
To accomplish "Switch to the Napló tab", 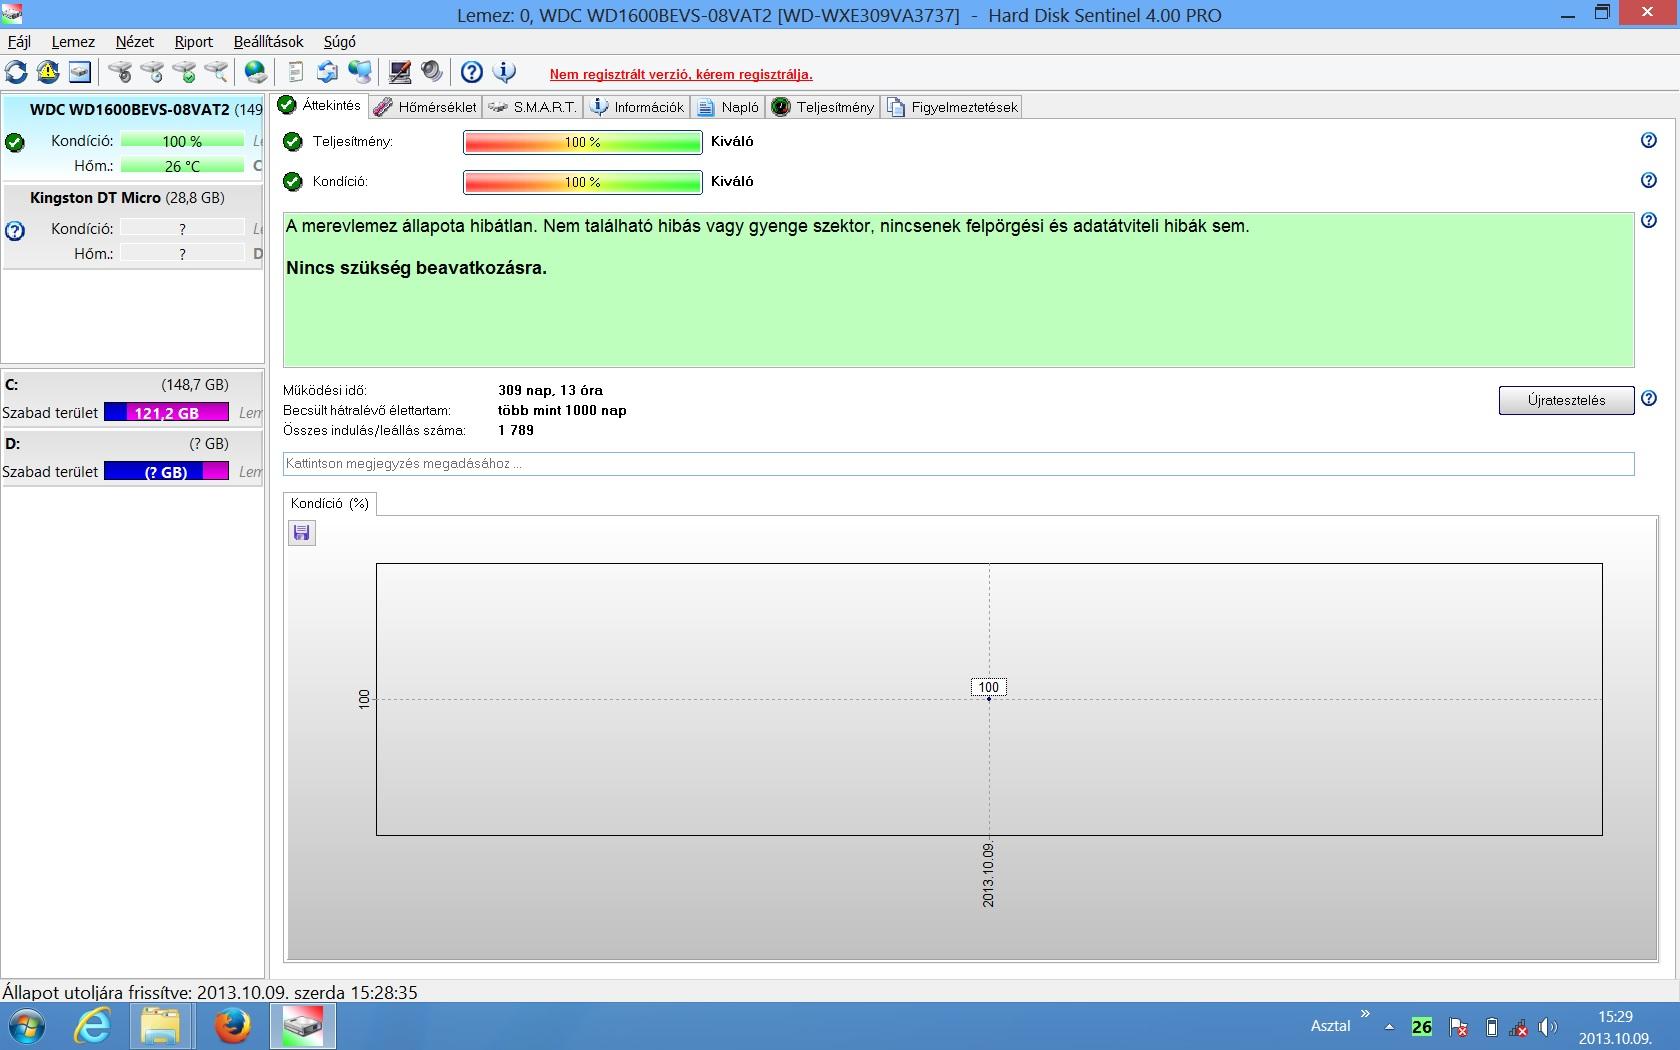I will tap(728, 107).
